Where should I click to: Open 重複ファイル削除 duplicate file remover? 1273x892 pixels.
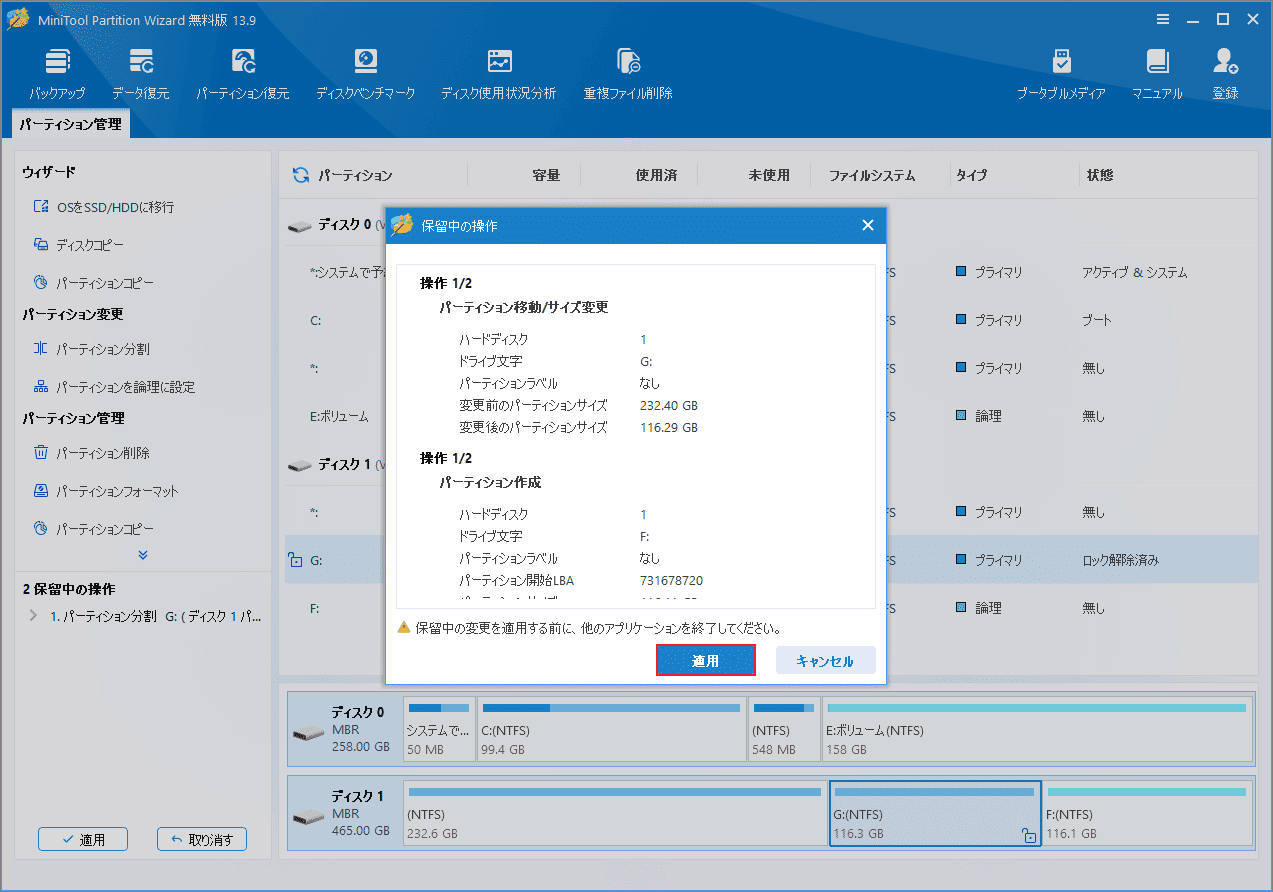click(628, 73)
